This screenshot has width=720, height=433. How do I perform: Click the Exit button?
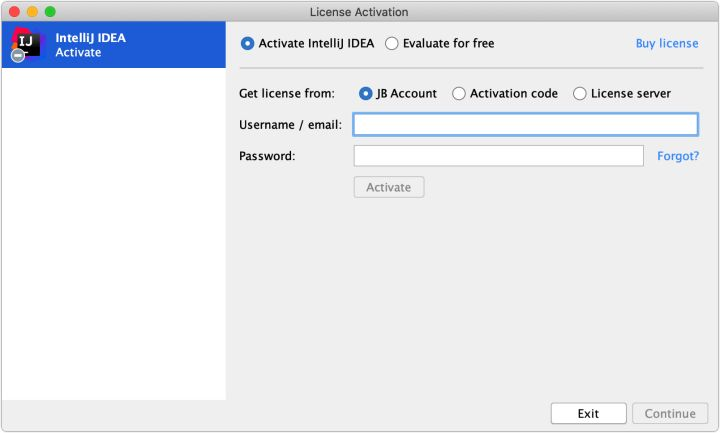click(x=588, y=414)
